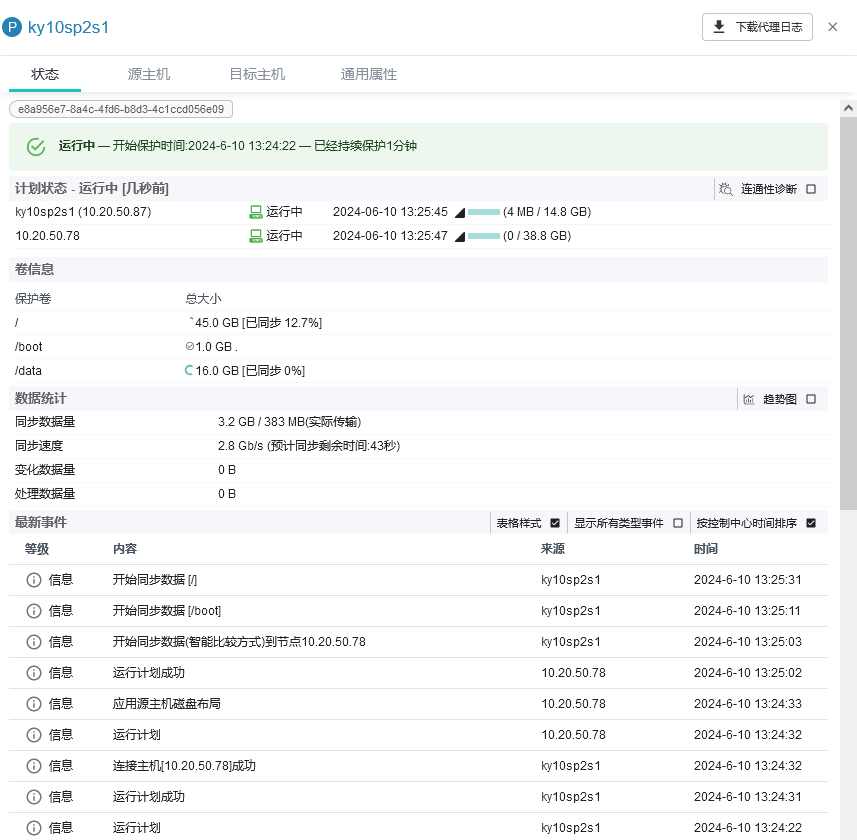Screen dimensions: 857x840
Task: Enable the 显示所有类型事件 checkbox
Action: tap(677, 522)
